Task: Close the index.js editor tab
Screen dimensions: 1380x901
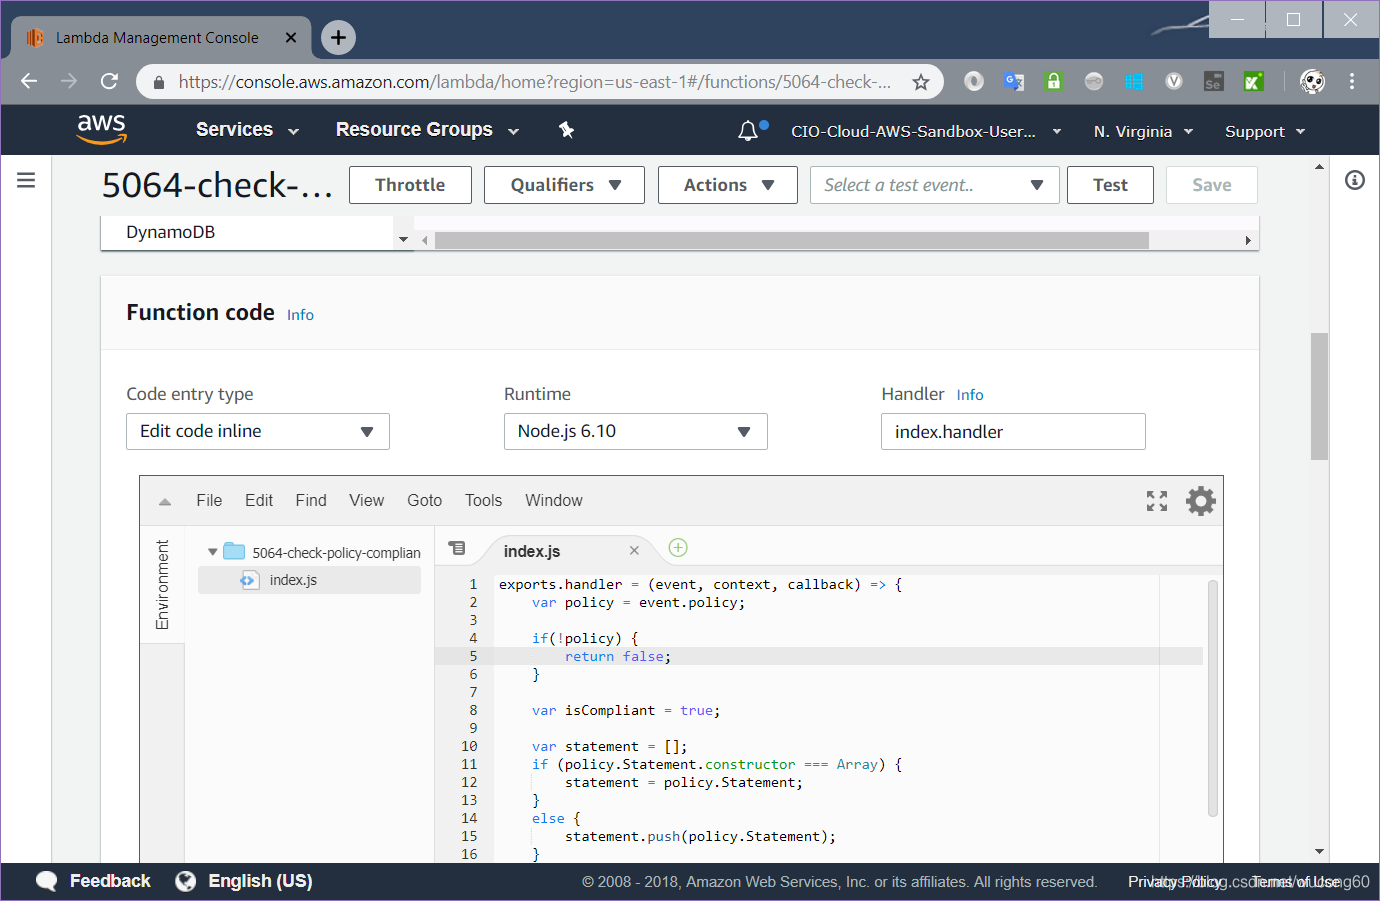Action: 634,551
